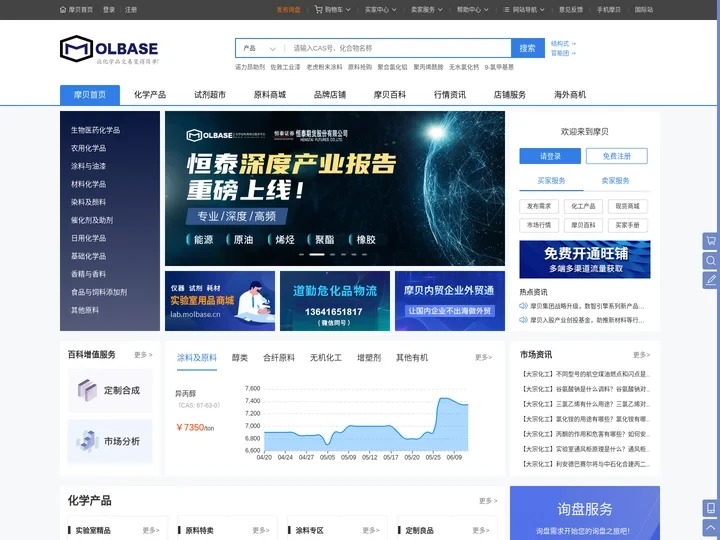
Task: Click the 官能团 search link
Action: 563,53
